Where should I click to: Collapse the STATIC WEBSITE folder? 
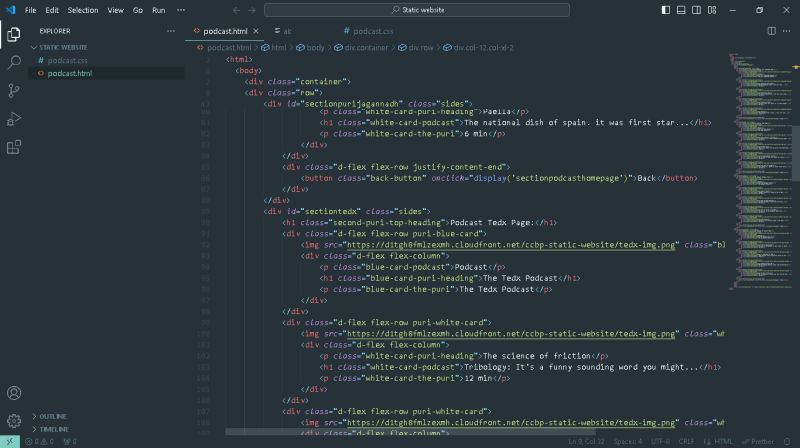pos(62,47)
